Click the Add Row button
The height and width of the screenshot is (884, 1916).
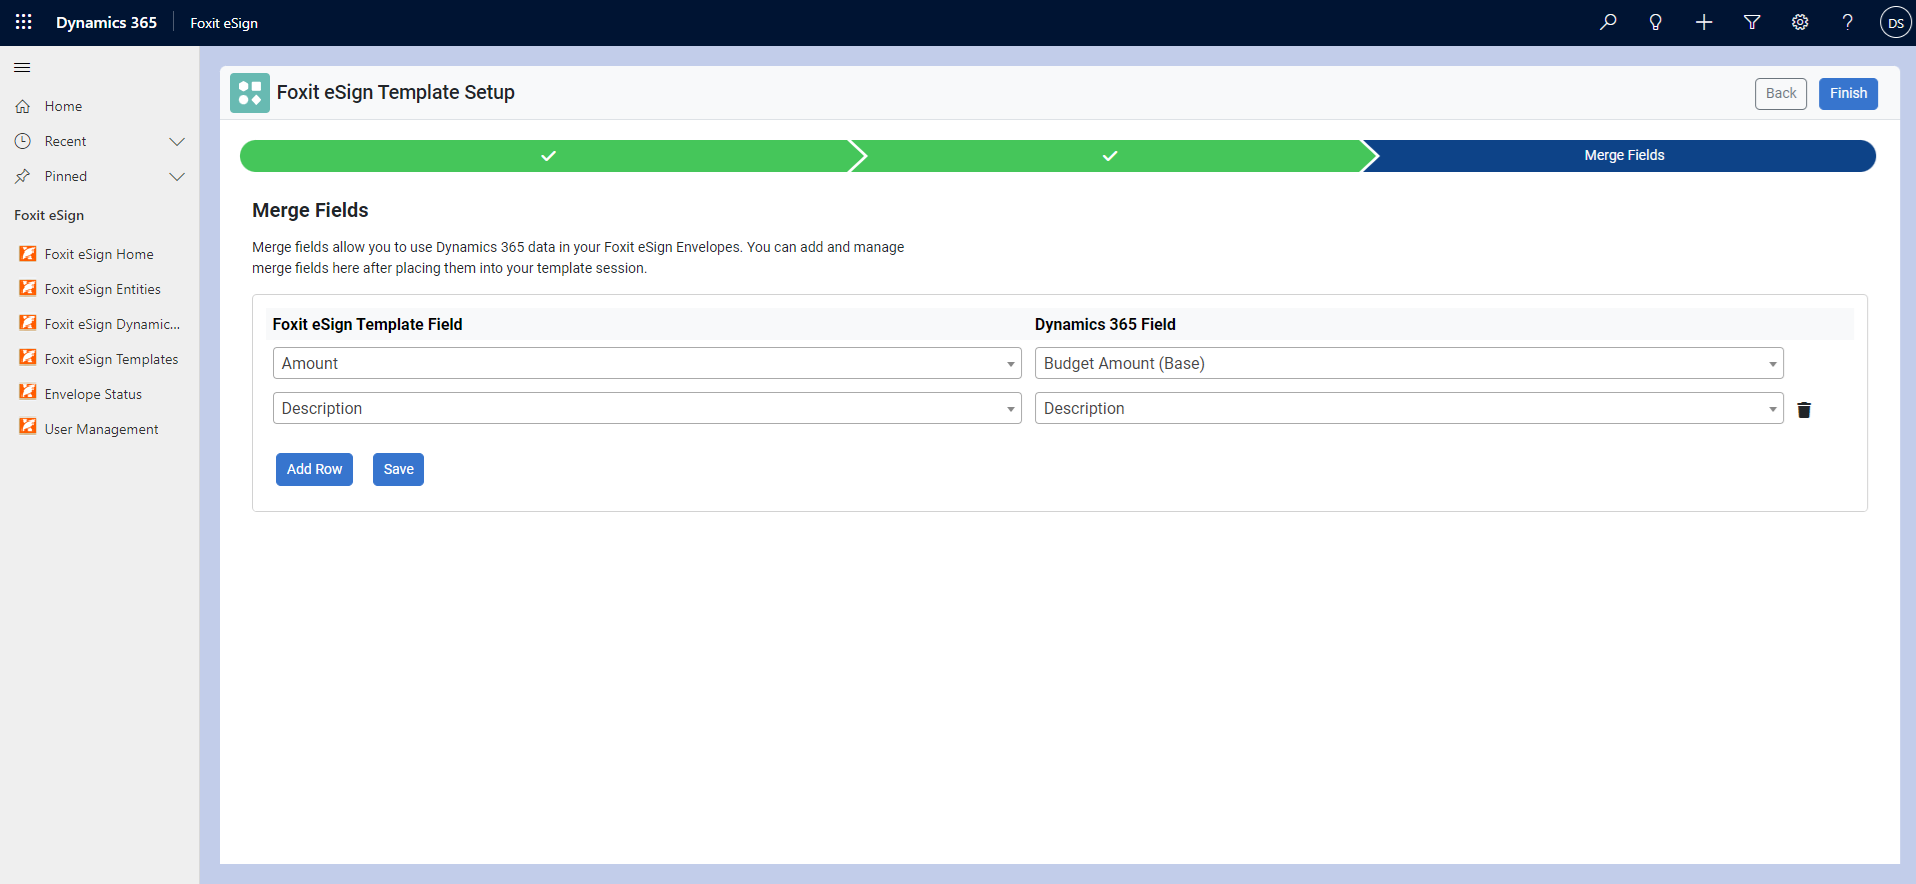pyautogui.click(x=314, y=469)
